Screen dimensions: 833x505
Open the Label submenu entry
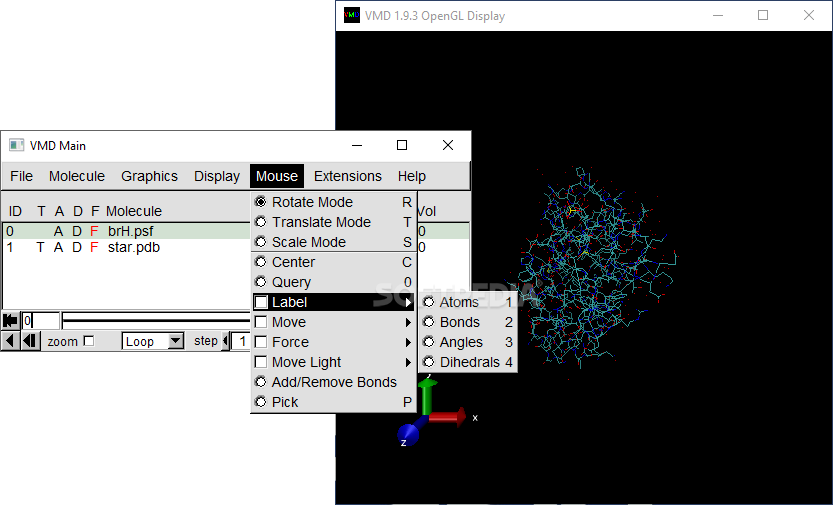[334, 302]
